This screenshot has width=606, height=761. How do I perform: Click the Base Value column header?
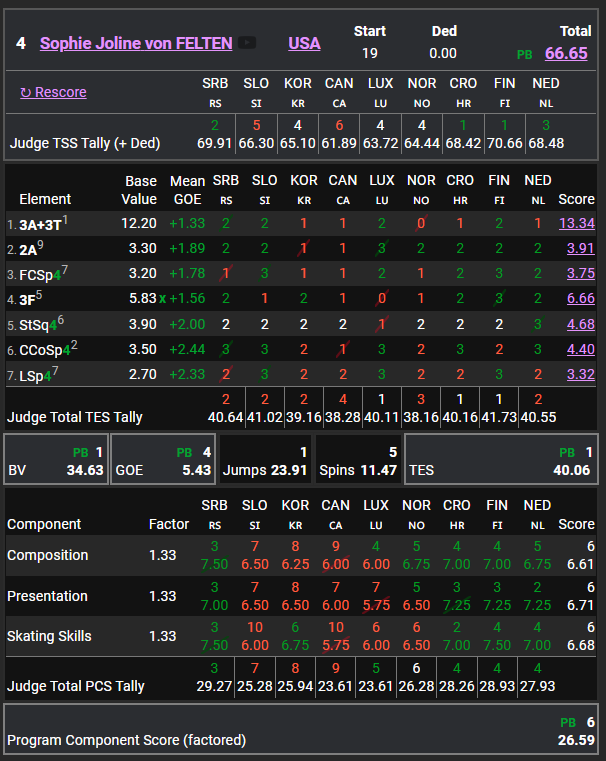(x=141, y=190)
